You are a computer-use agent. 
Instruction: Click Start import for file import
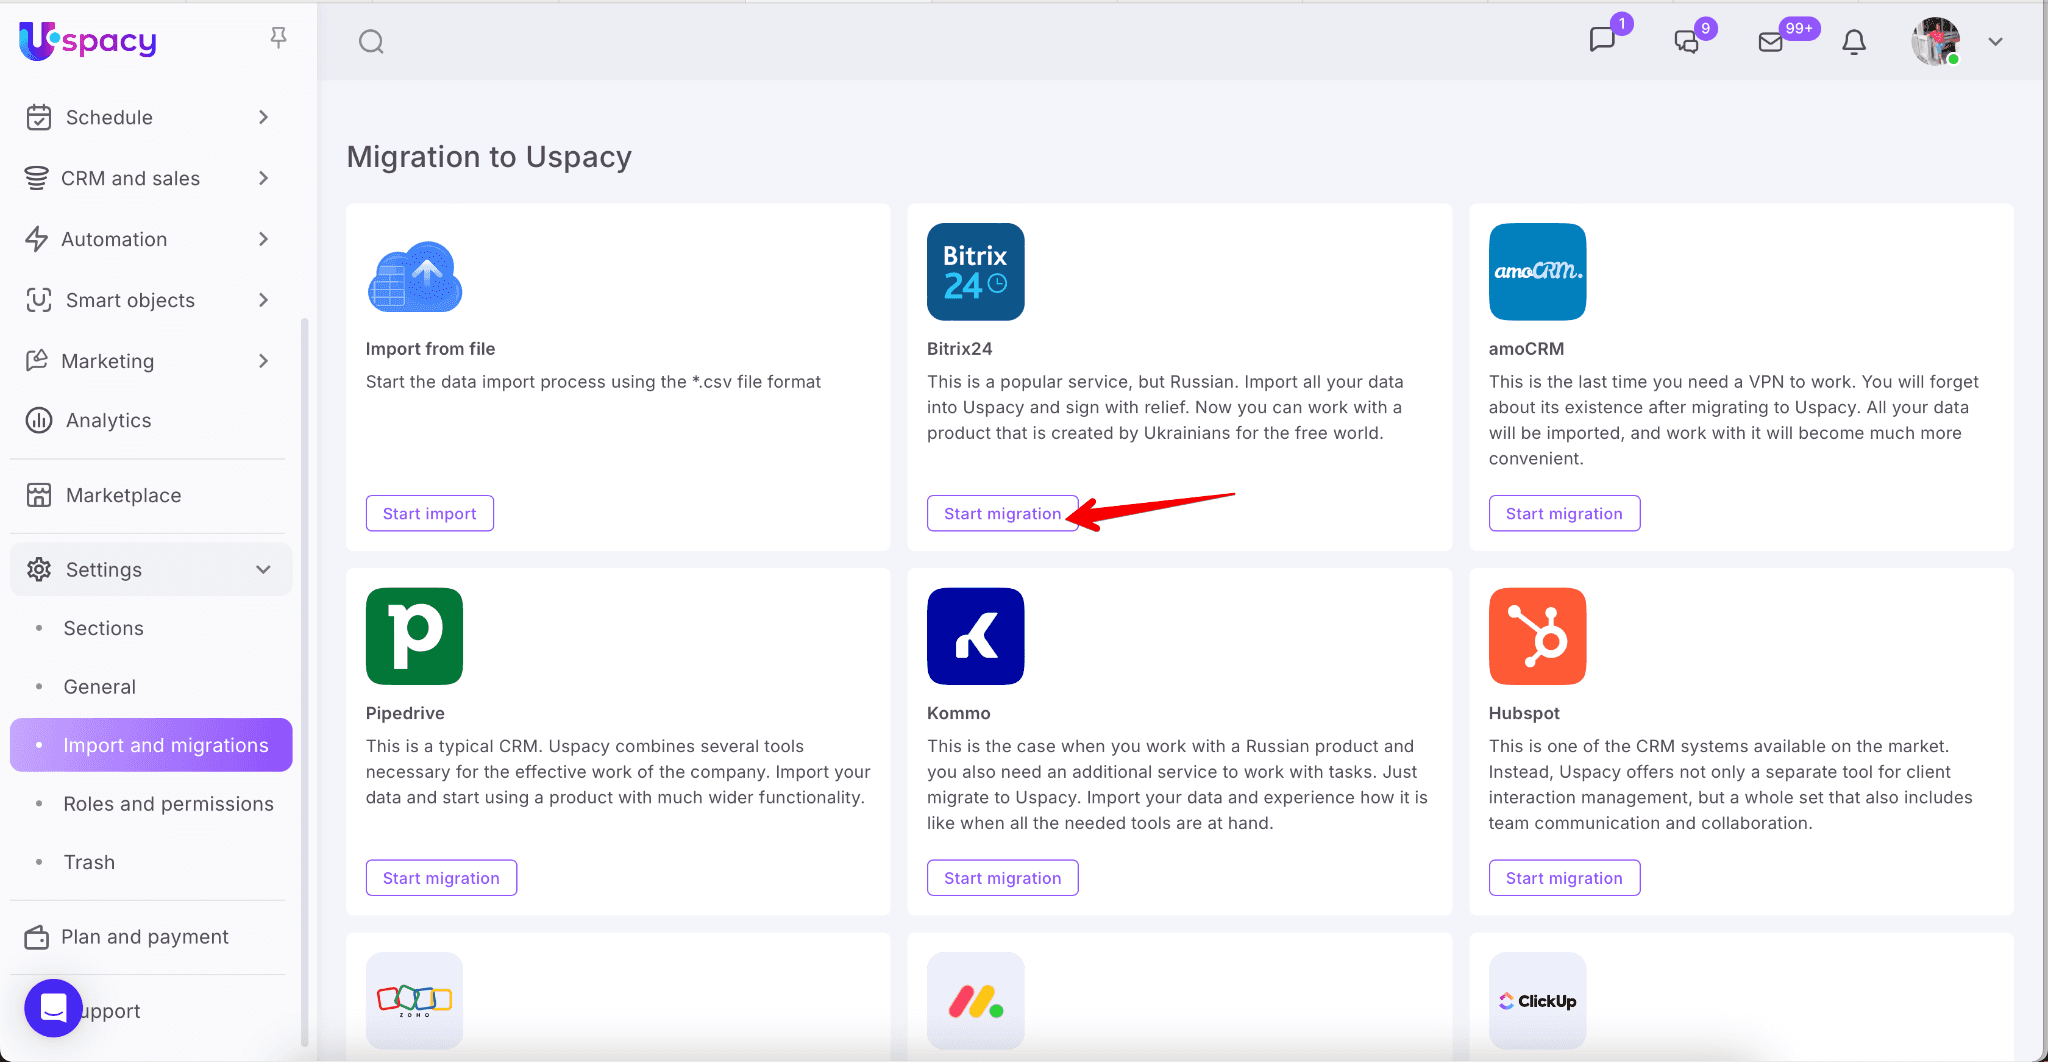pyautogui.click(x=429, y=513)
